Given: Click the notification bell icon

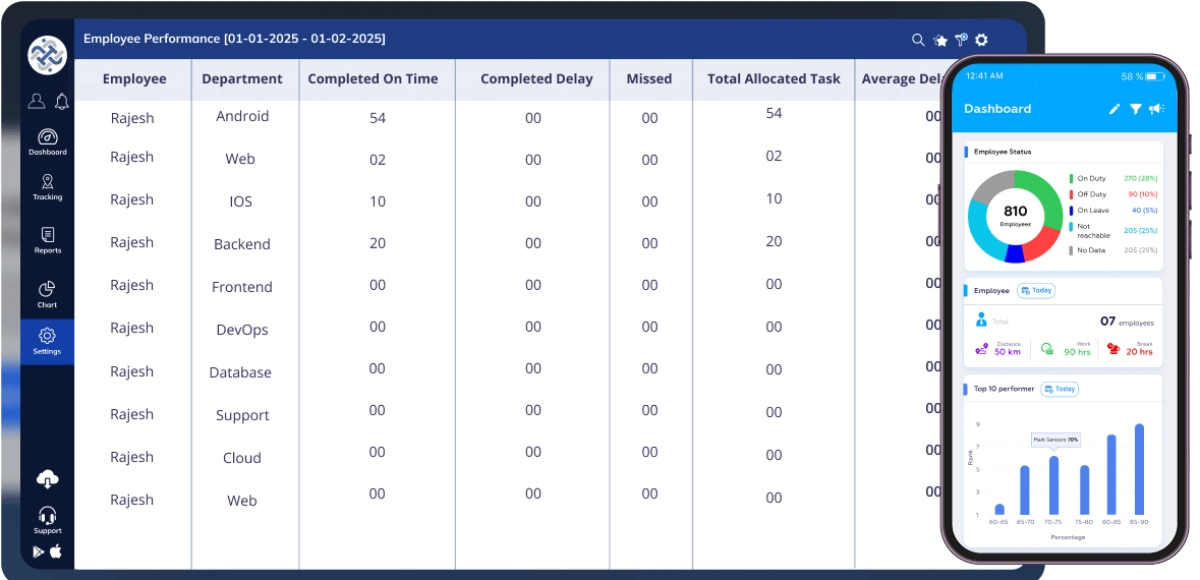Looking at the screenshot, I should tap(62, 101).
